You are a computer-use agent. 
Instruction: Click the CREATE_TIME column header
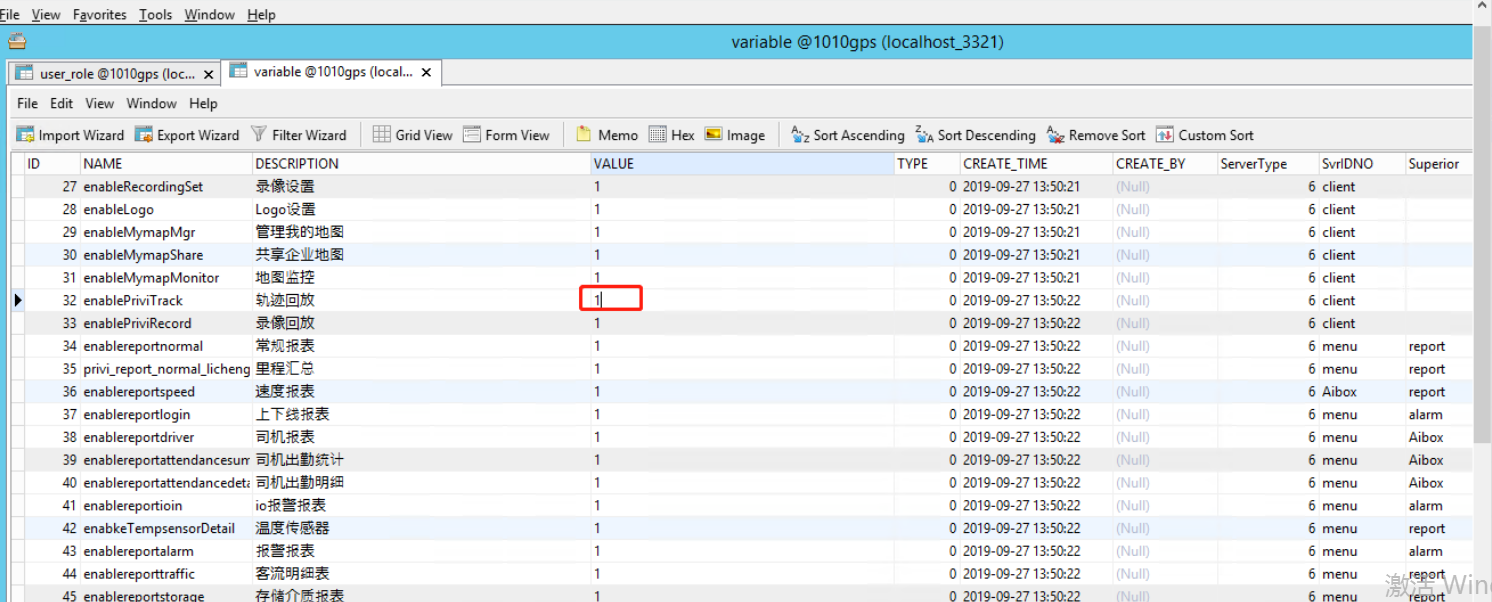point(1036,164)
